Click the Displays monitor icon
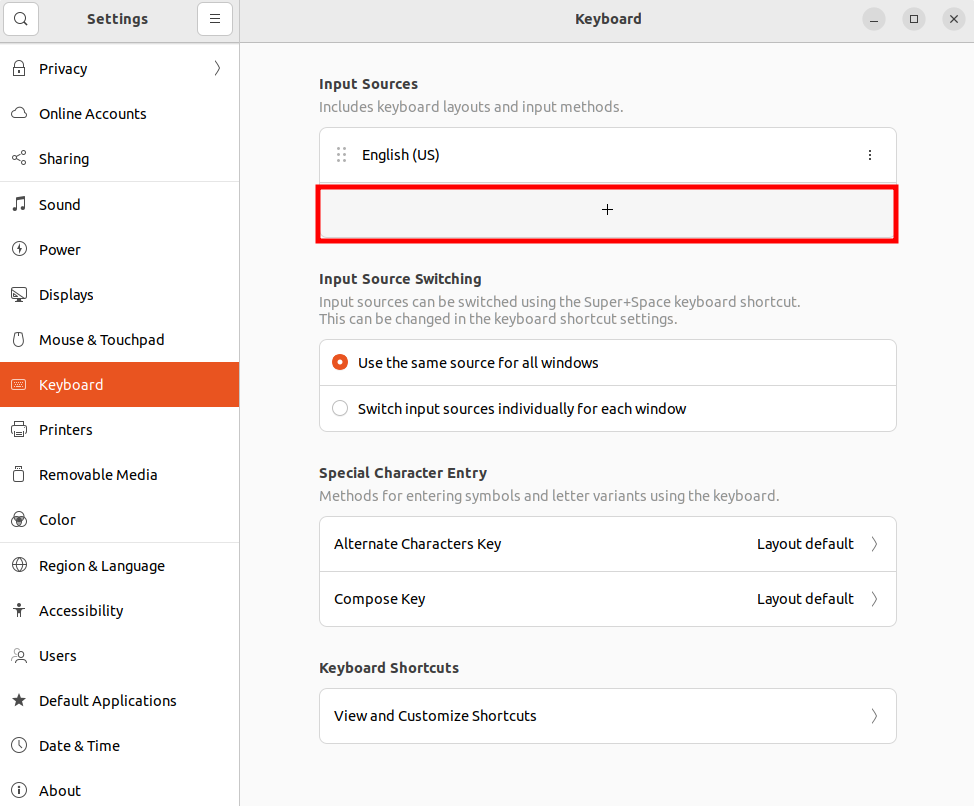Screen dimensions: 974x806 coord(19,294)
